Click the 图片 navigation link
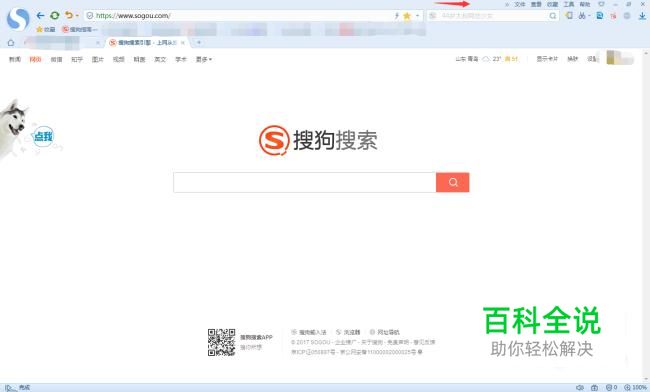650x392 pixels. pos(97,59)
